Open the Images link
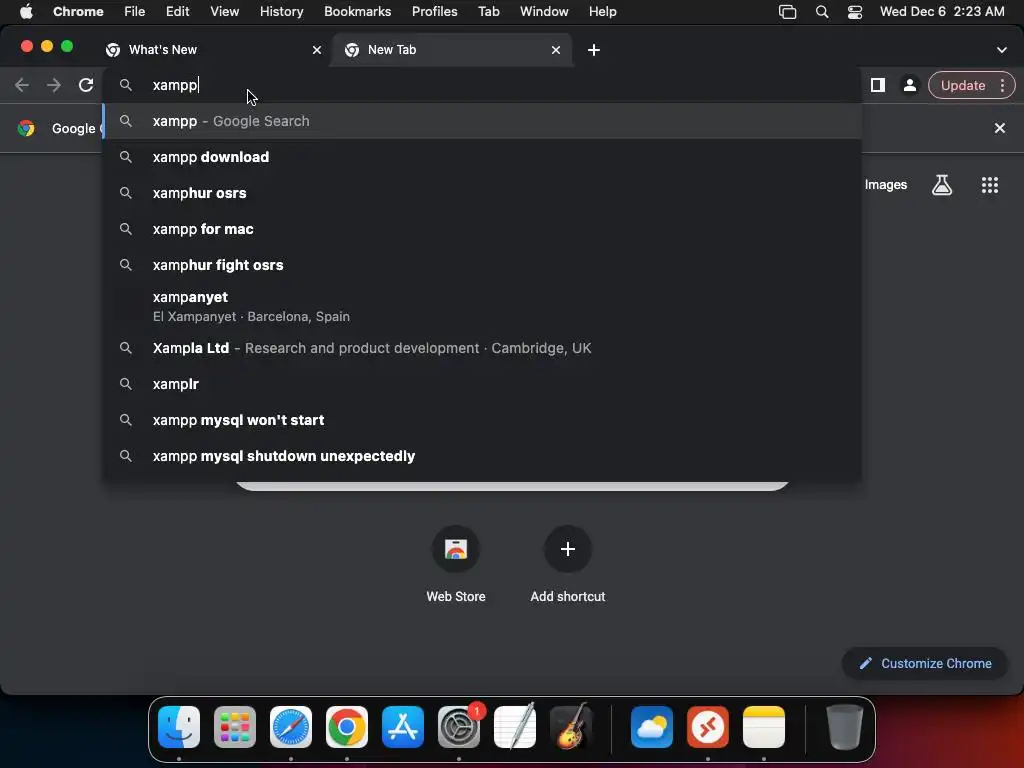This screenshot has width=1024, height=768. click(x=886, y=185)
